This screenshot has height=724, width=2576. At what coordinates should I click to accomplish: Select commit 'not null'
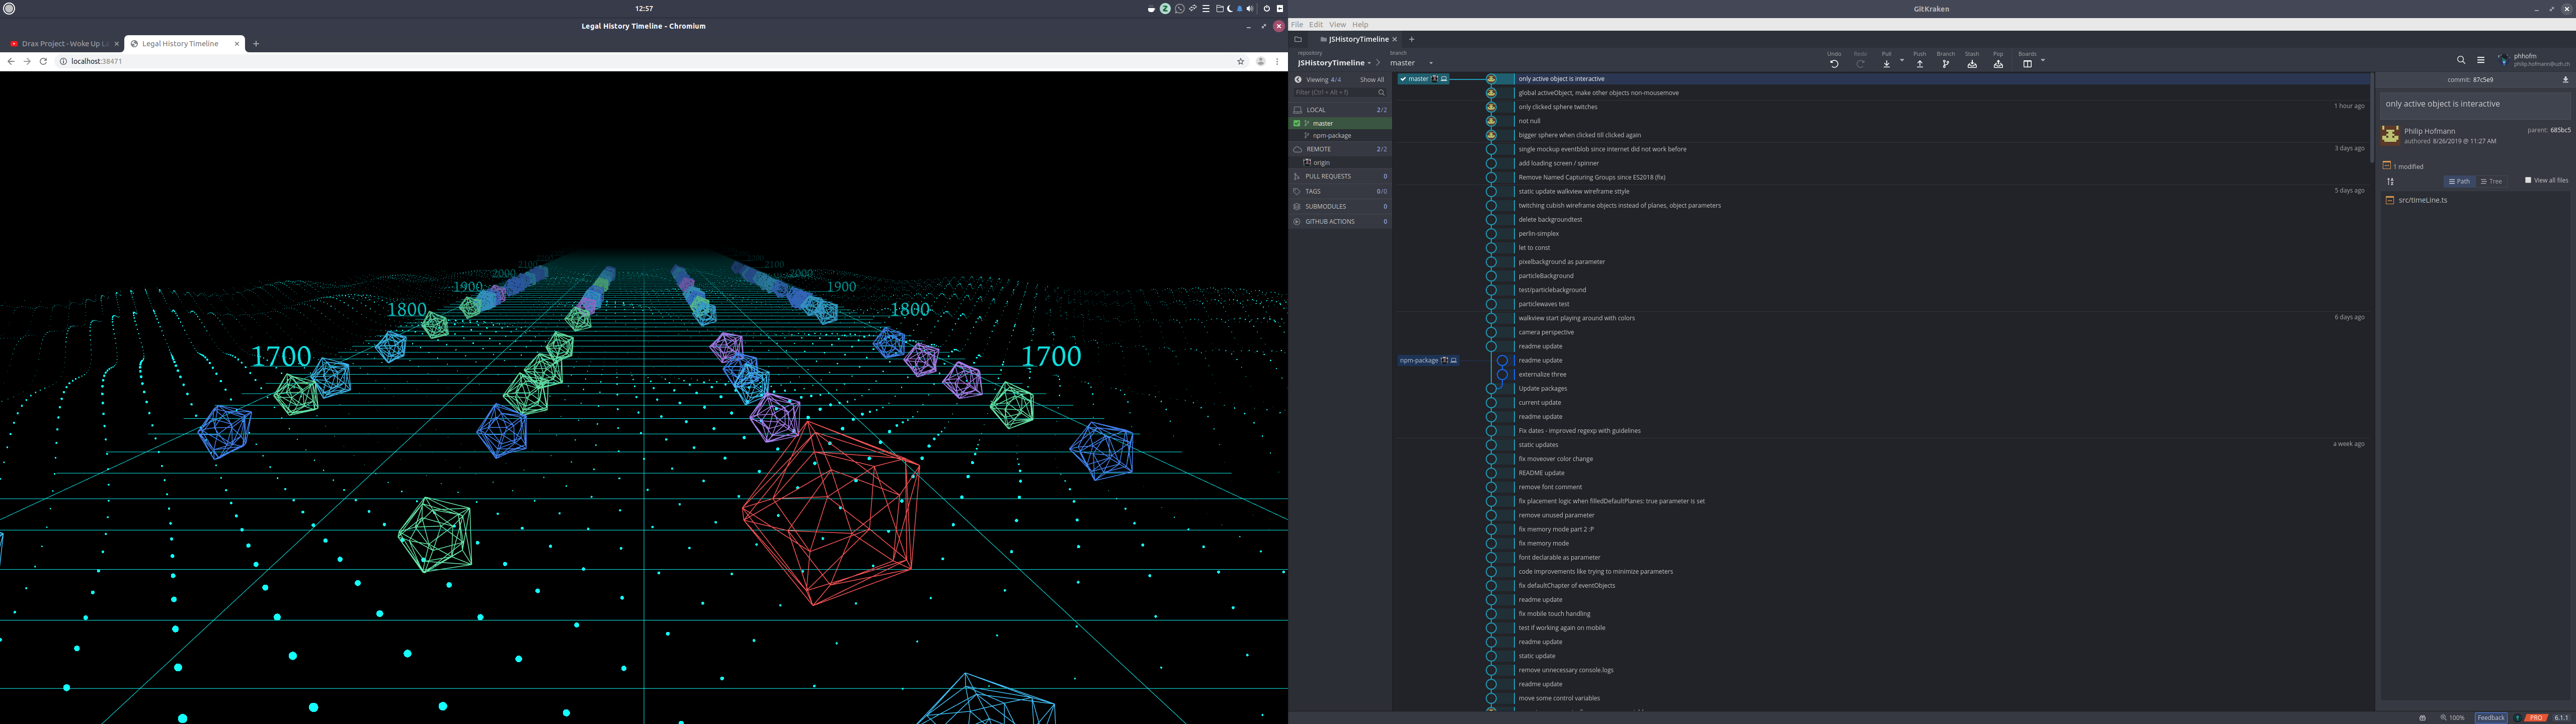pos(1529,121)
